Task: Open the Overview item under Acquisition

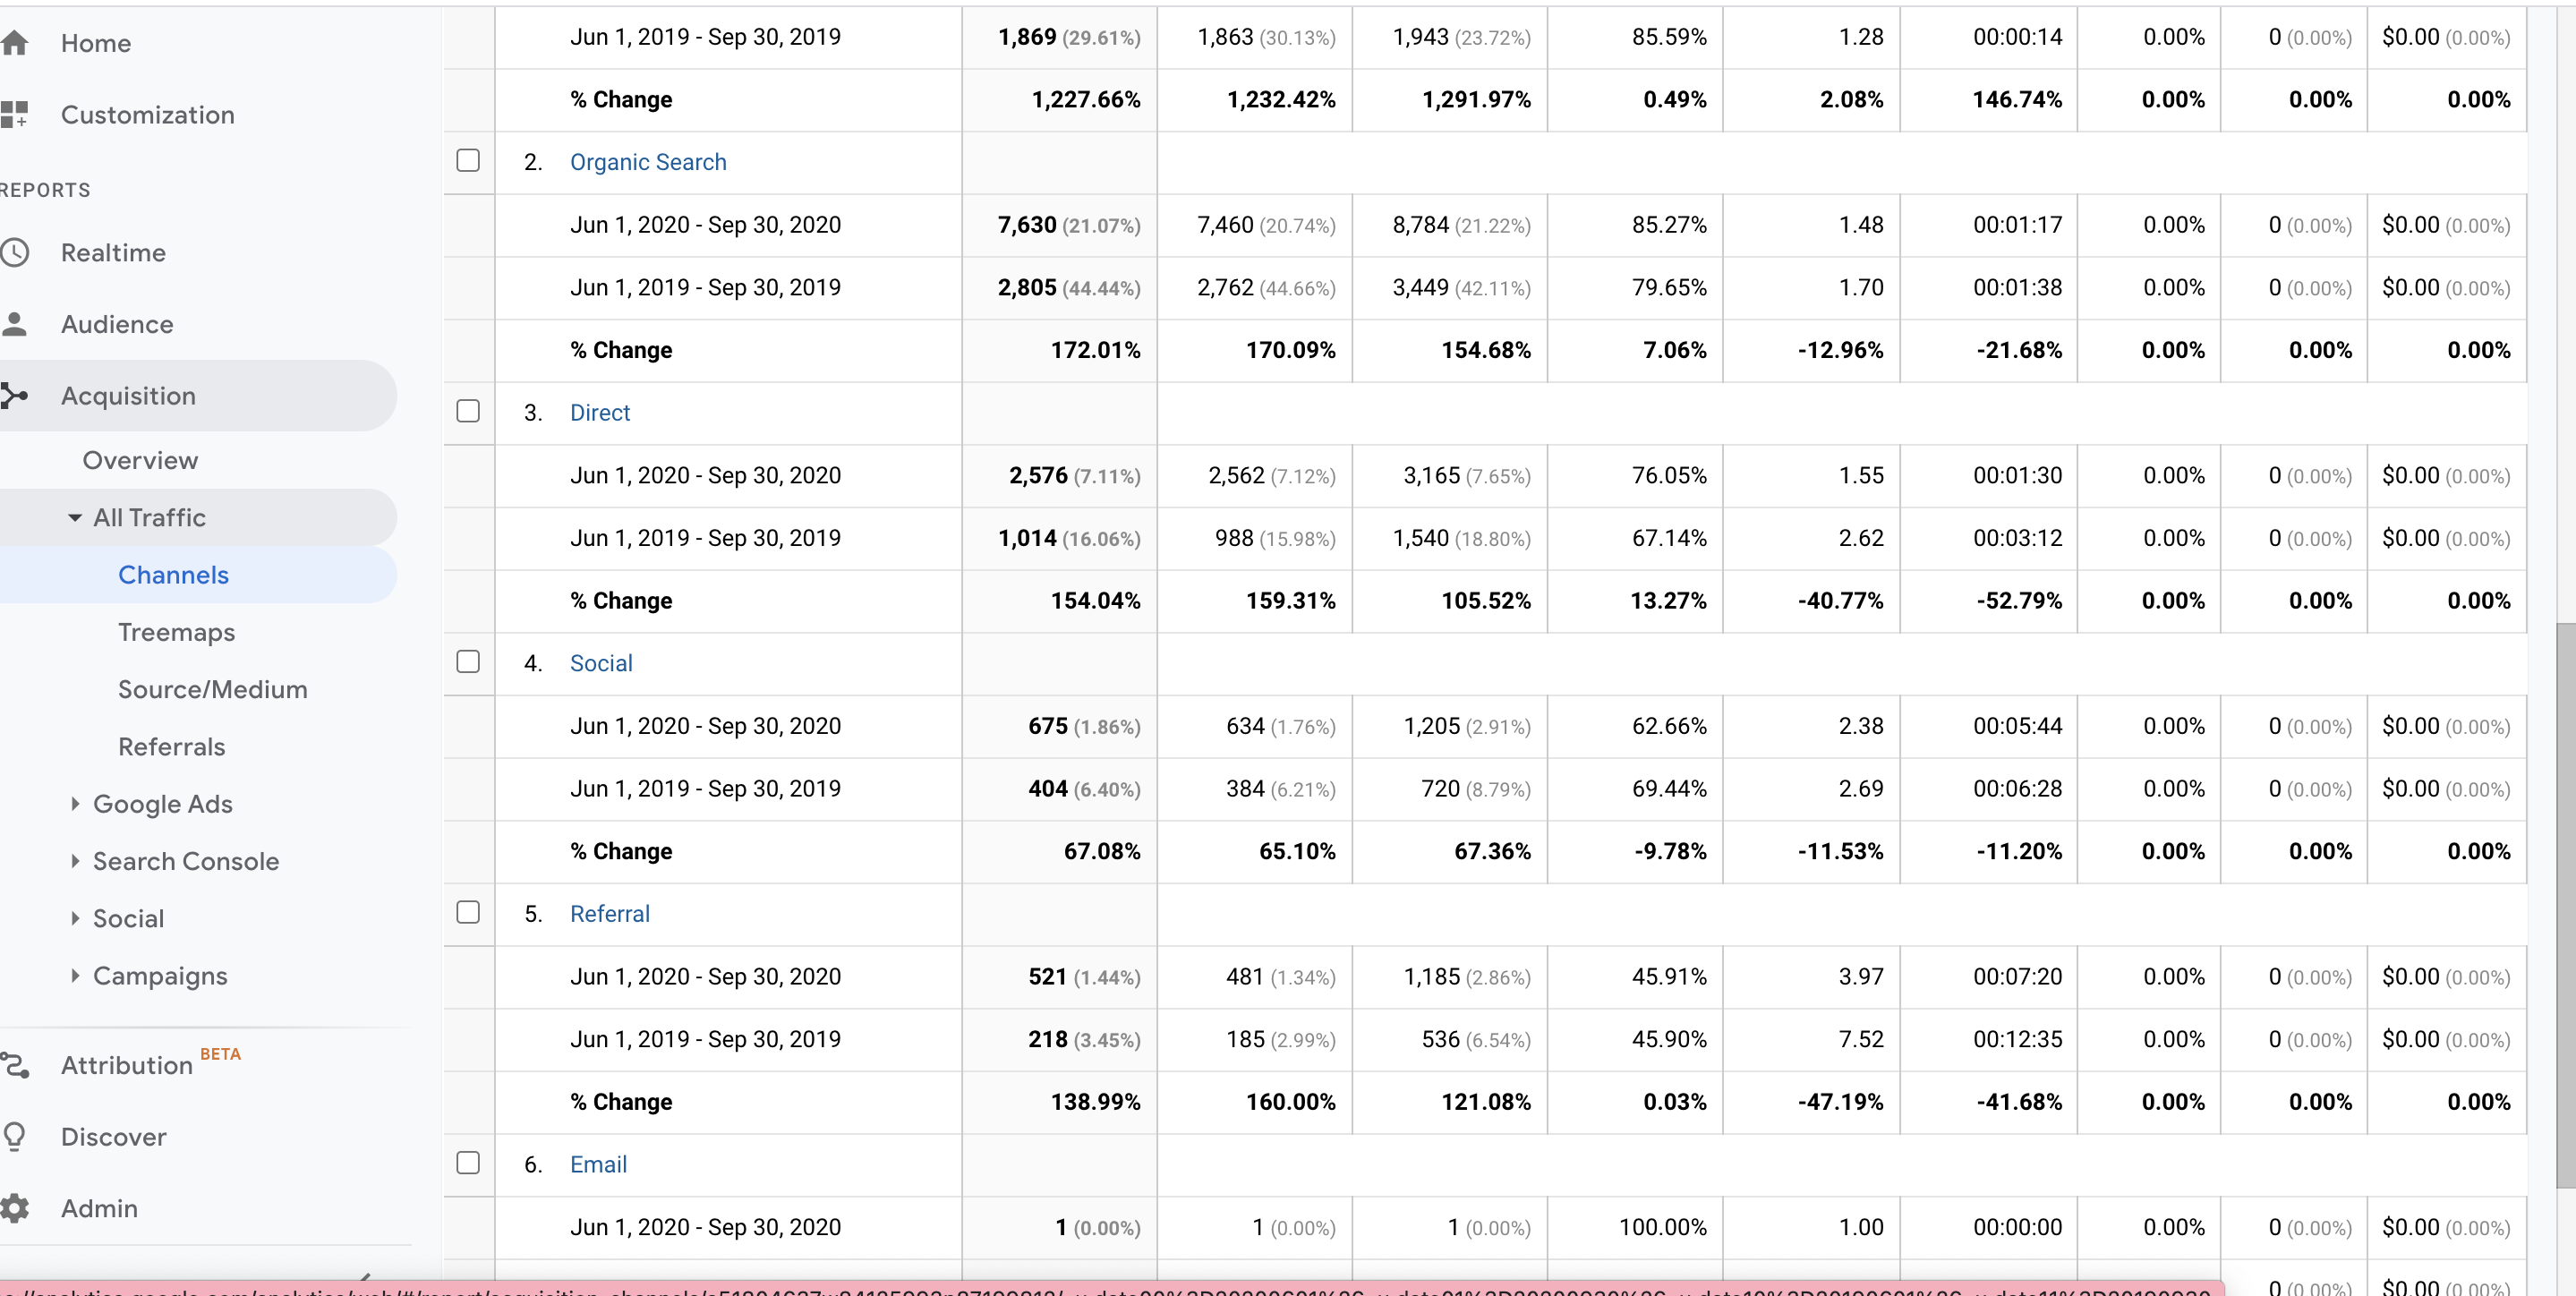Action: click(140, 460)
